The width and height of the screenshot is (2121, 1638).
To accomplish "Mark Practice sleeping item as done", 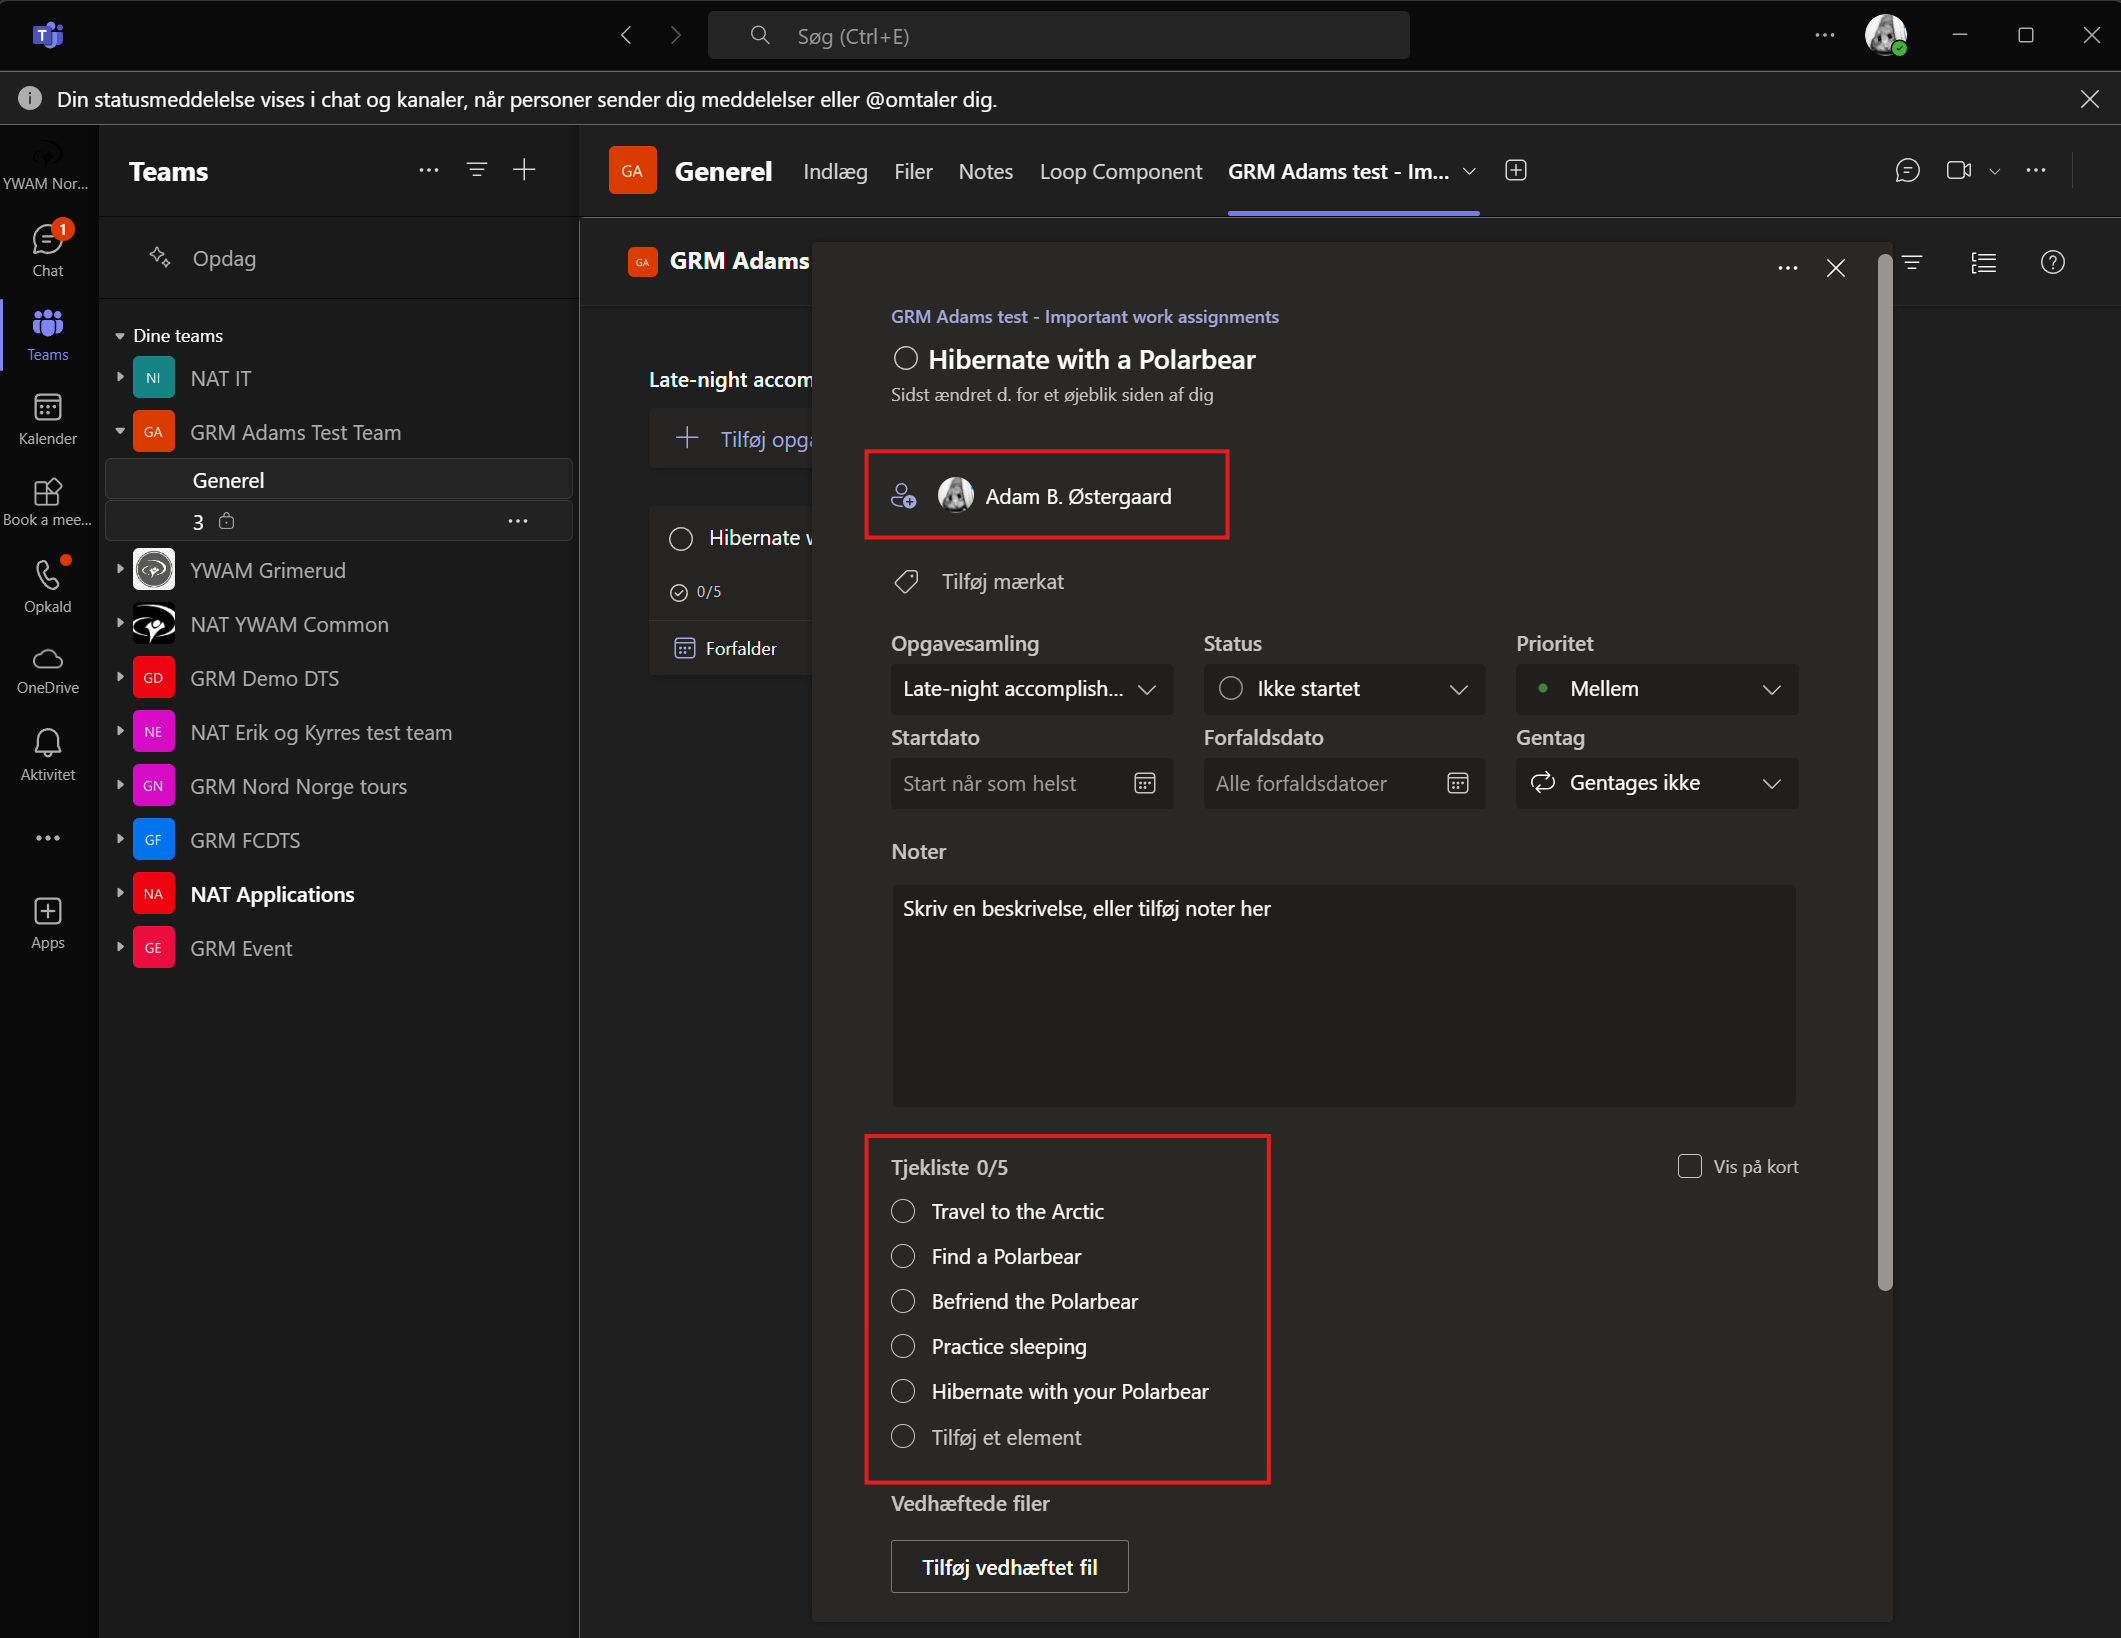I will tap(903, 1347).
